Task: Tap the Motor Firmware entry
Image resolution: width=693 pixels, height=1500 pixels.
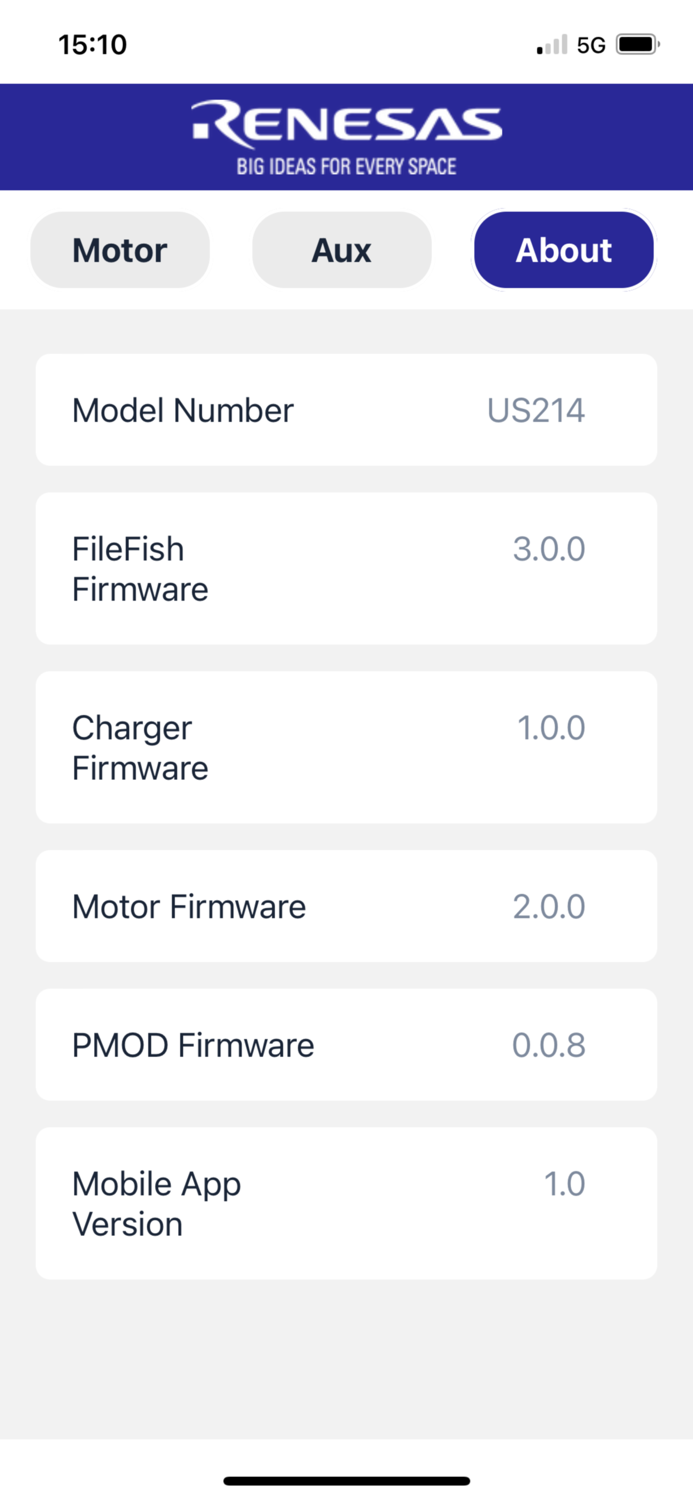Action: (346, 906)
